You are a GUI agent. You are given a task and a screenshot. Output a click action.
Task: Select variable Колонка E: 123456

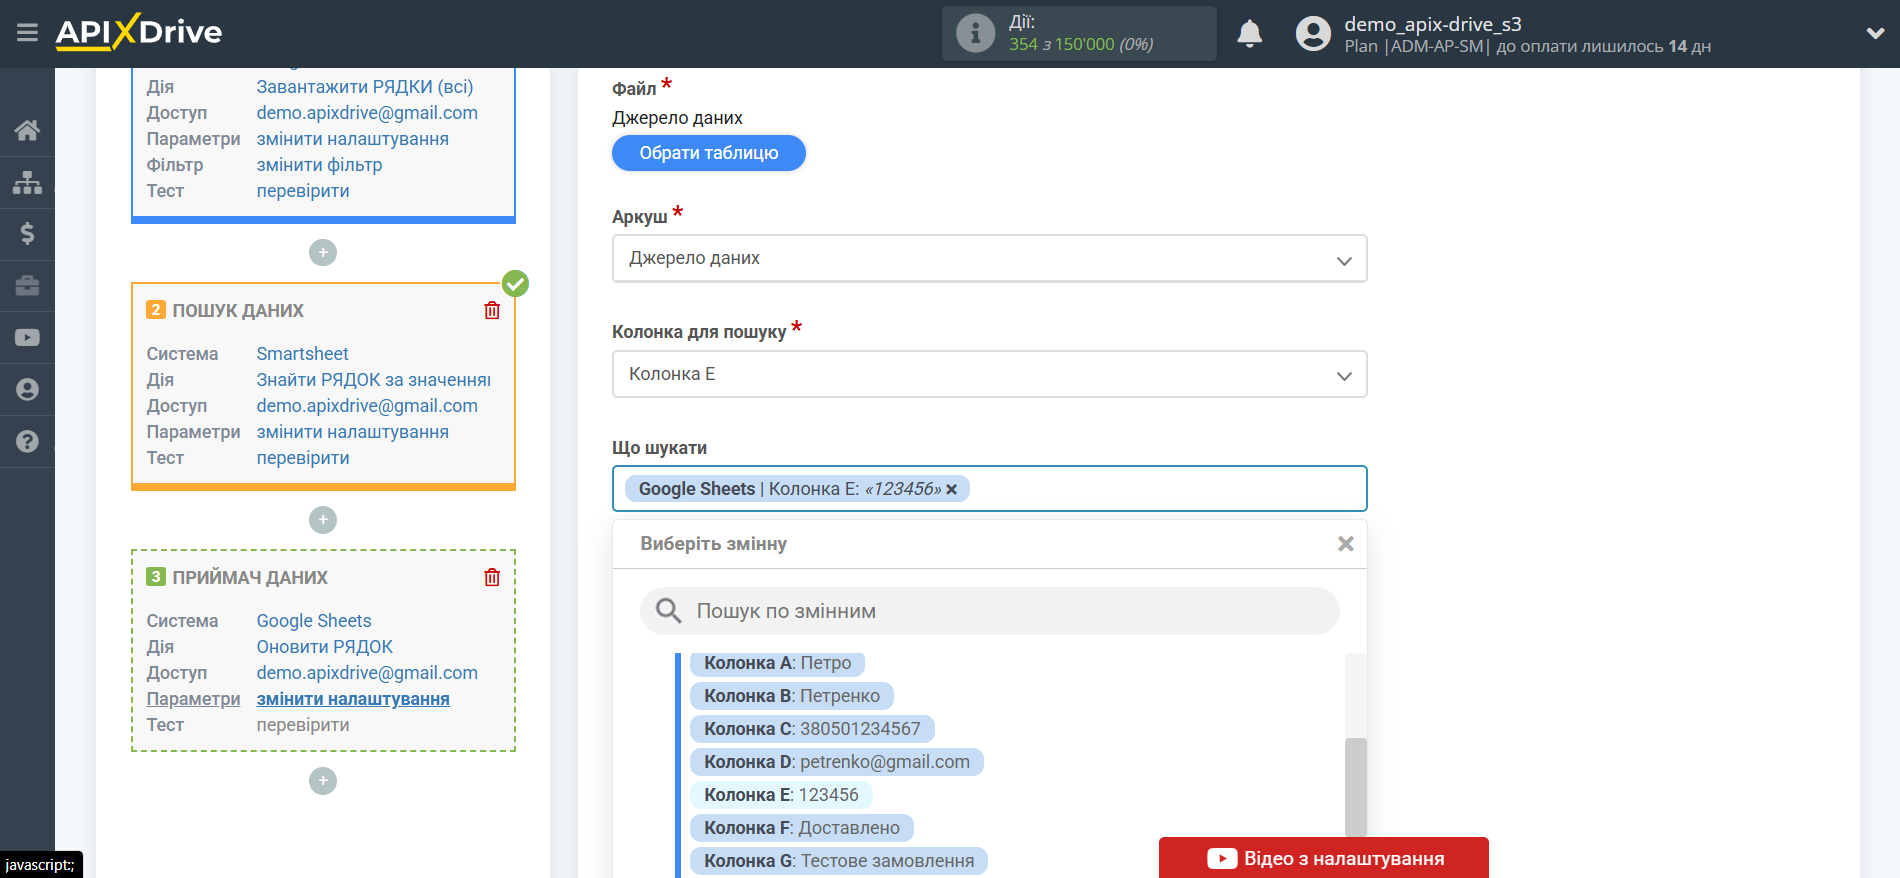(781, 795)
